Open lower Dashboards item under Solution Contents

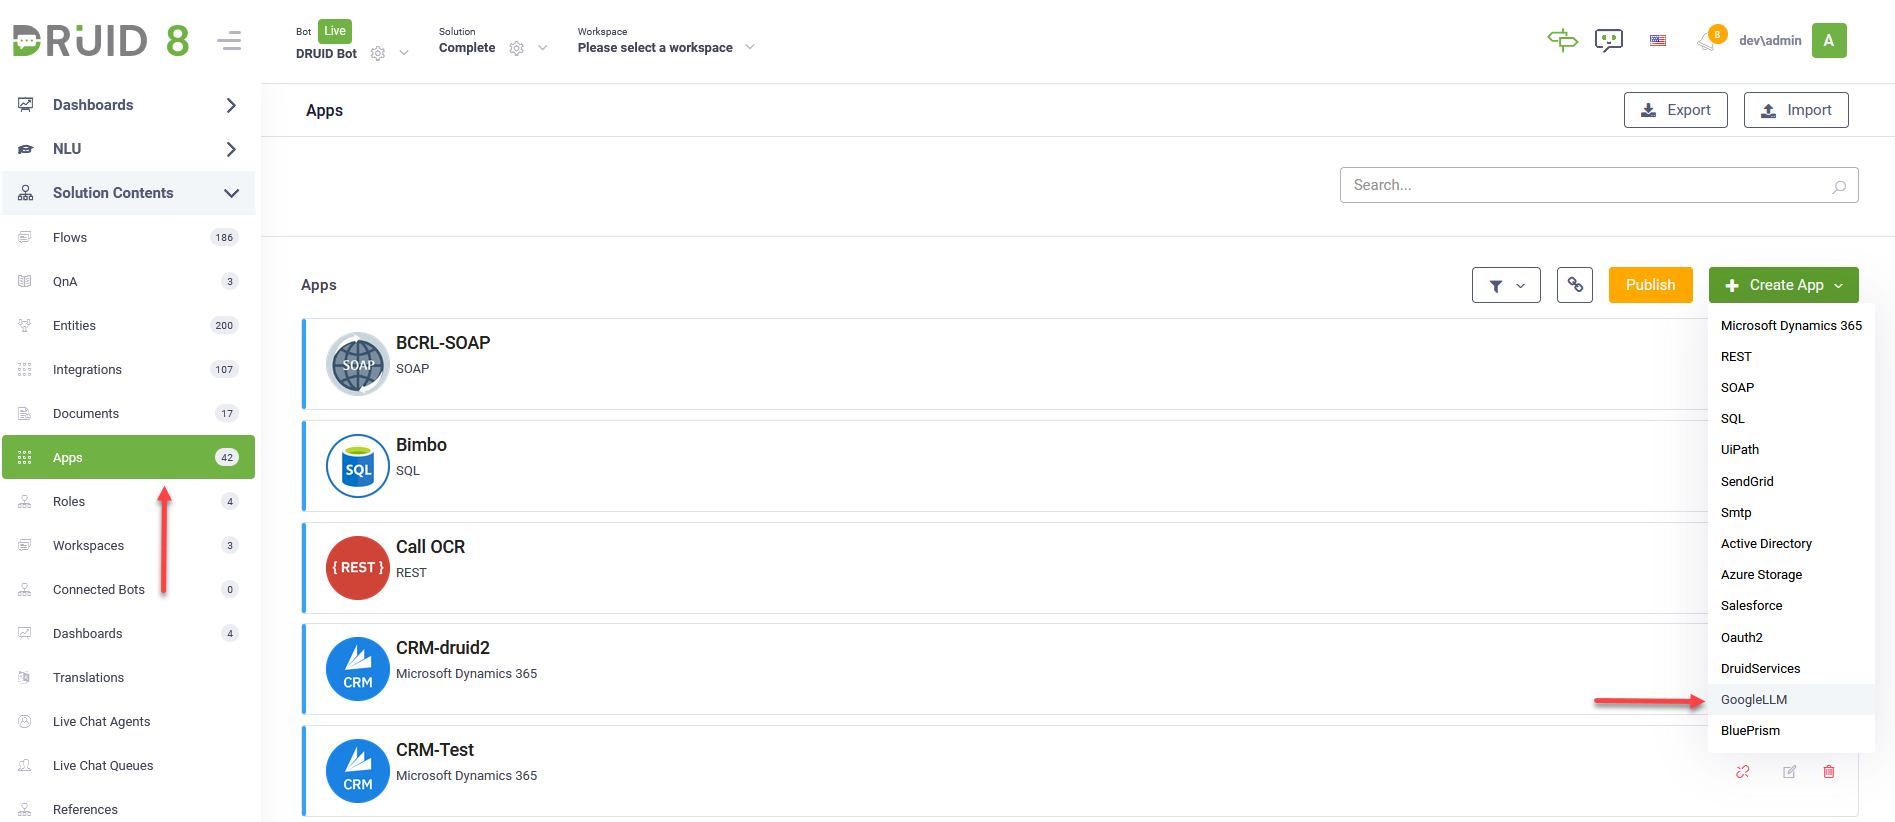click(128, 633)
